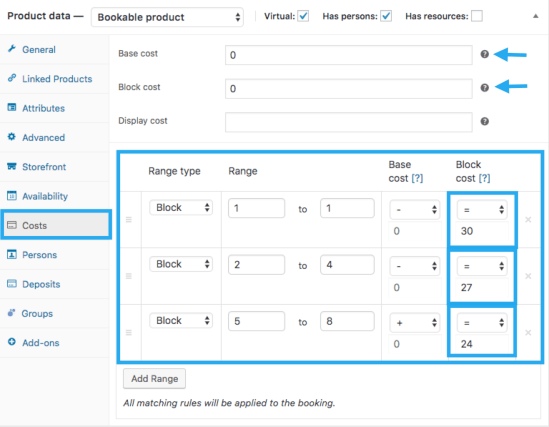Click the Add-ons plus icon in sidebar
The image size is (549, 427).
(12, 342)
